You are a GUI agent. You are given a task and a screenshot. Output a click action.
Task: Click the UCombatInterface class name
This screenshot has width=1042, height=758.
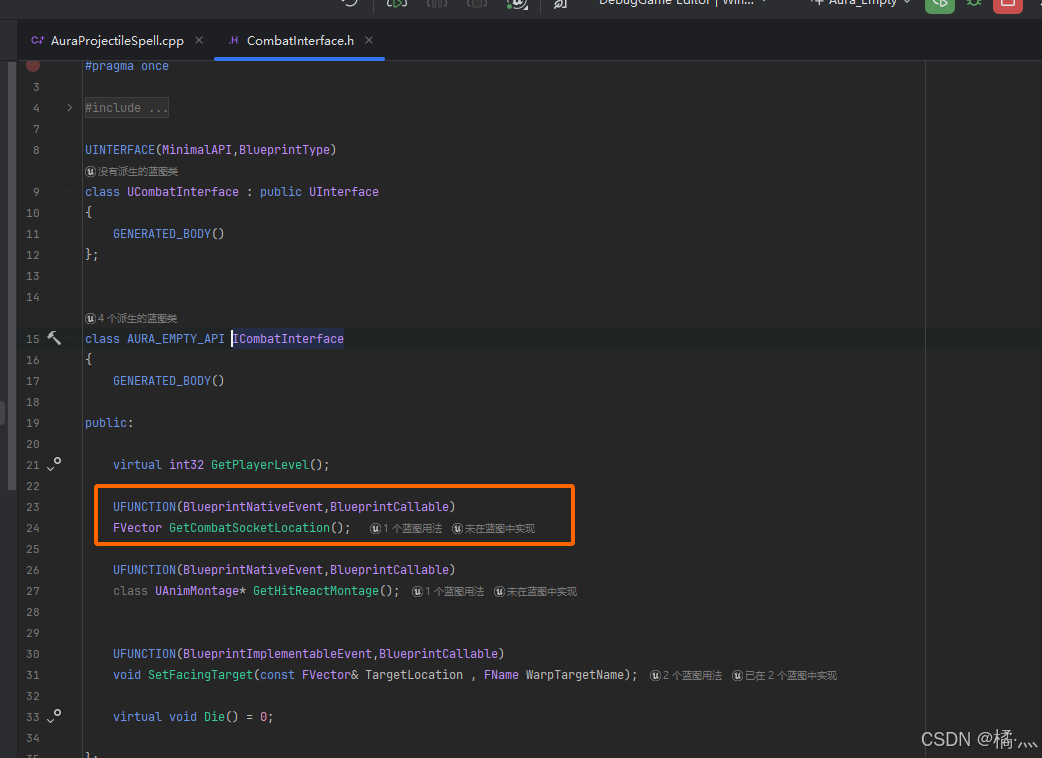[x=183, y=191]
